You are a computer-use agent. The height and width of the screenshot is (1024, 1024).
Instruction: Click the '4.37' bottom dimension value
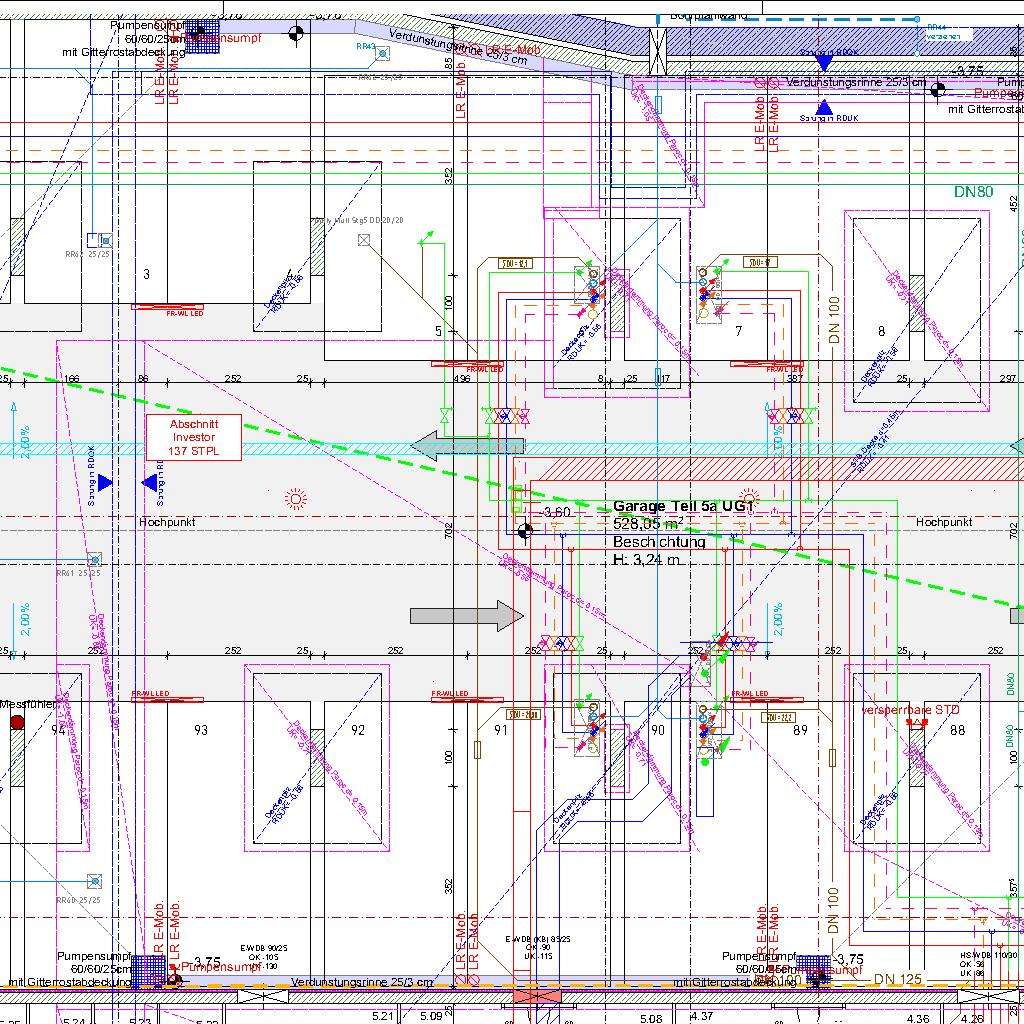702,1016
